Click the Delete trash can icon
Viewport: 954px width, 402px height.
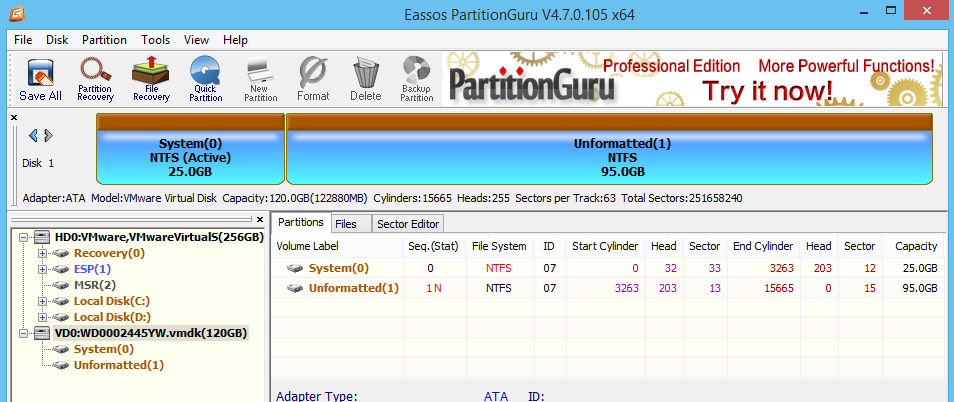[366, 79]
